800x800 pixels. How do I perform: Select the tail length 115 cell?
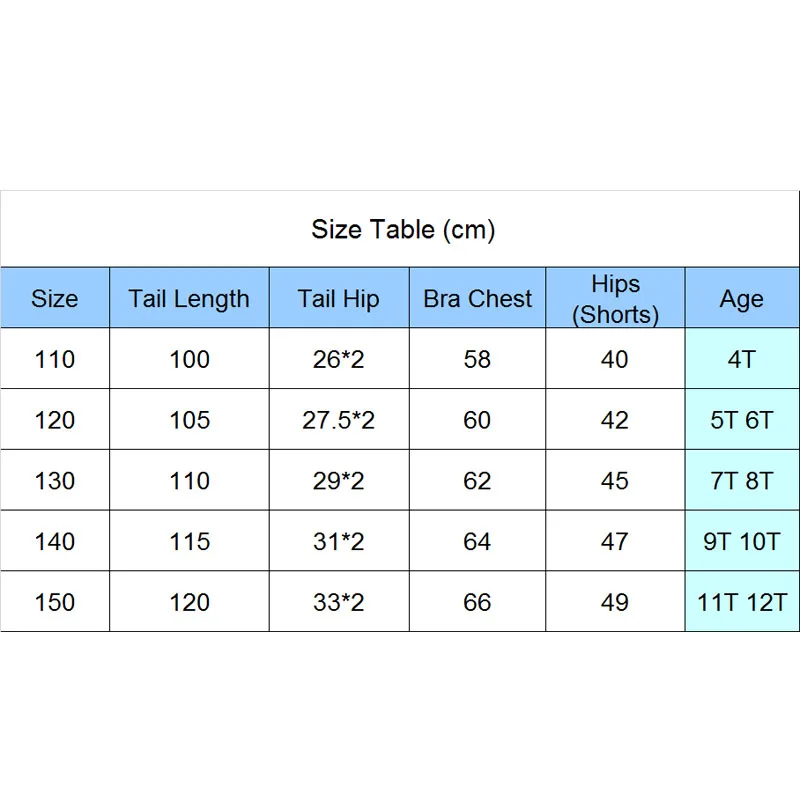pos(189,541)
